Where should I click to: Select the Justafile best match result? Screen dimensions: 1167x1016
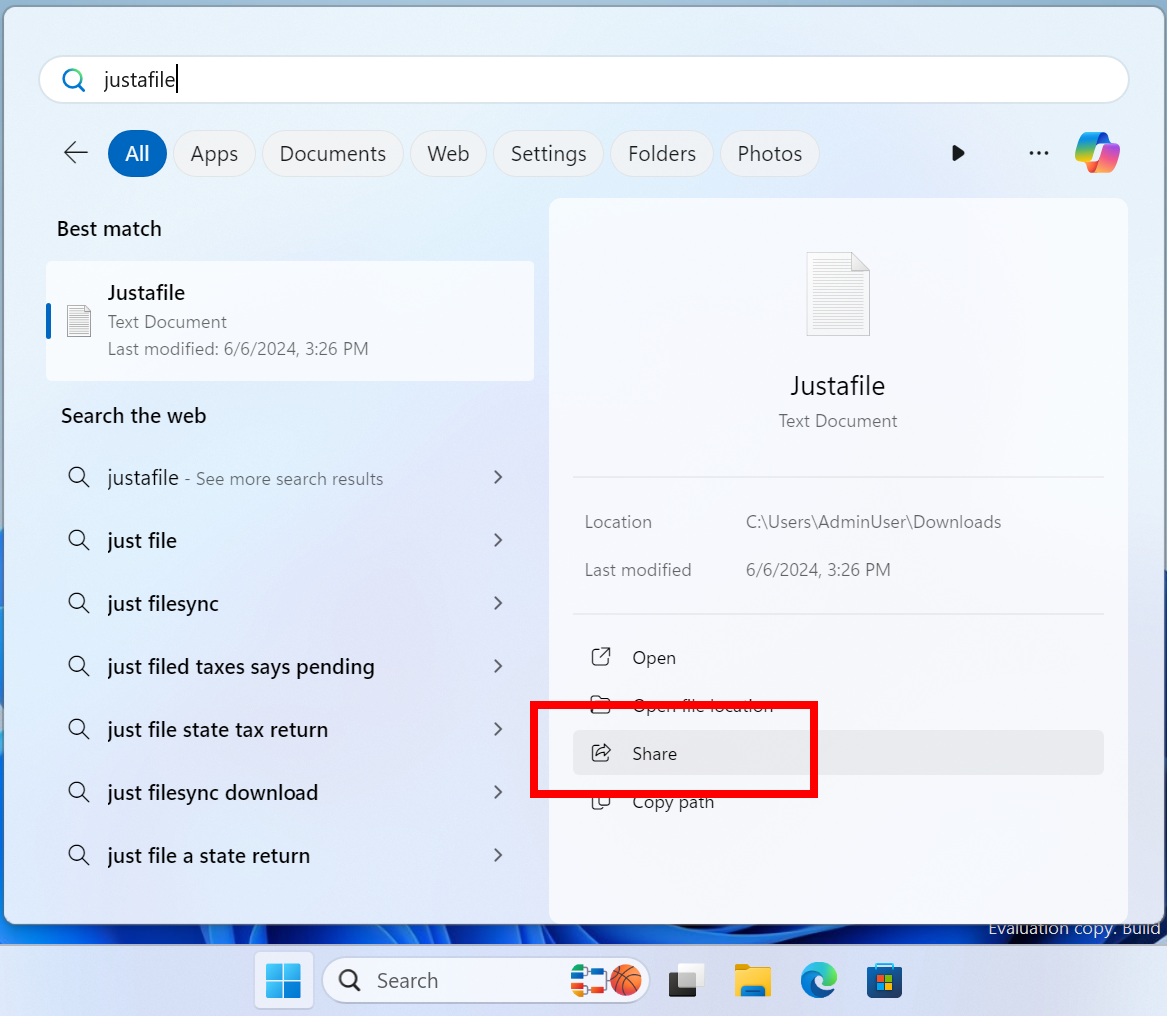coord(290,320)
